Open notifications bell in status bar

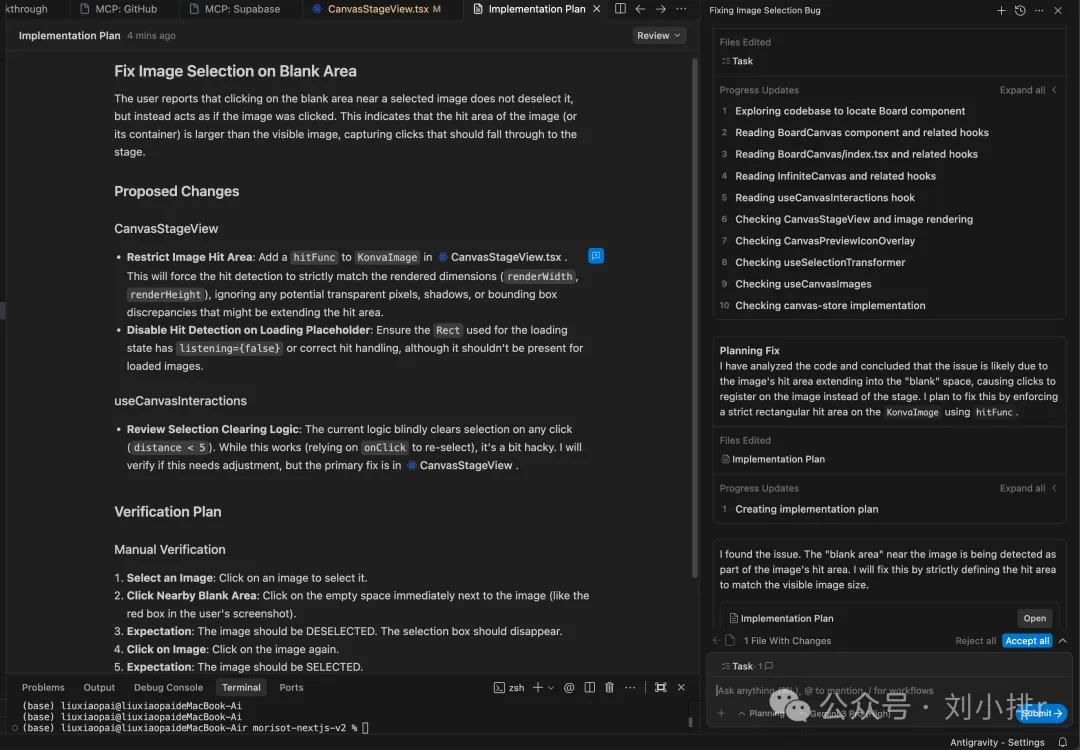[1062, 742]
